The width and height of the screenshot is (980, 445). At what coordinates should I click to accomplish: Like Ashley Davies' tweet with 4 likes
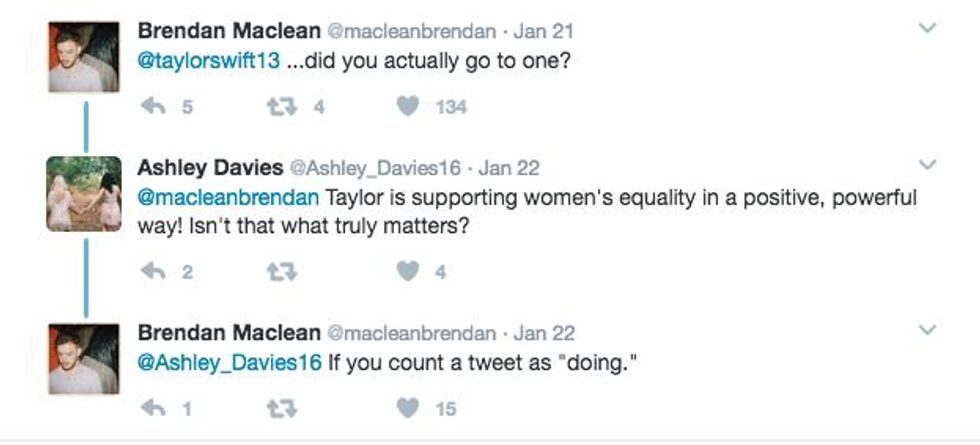[407, 271]
